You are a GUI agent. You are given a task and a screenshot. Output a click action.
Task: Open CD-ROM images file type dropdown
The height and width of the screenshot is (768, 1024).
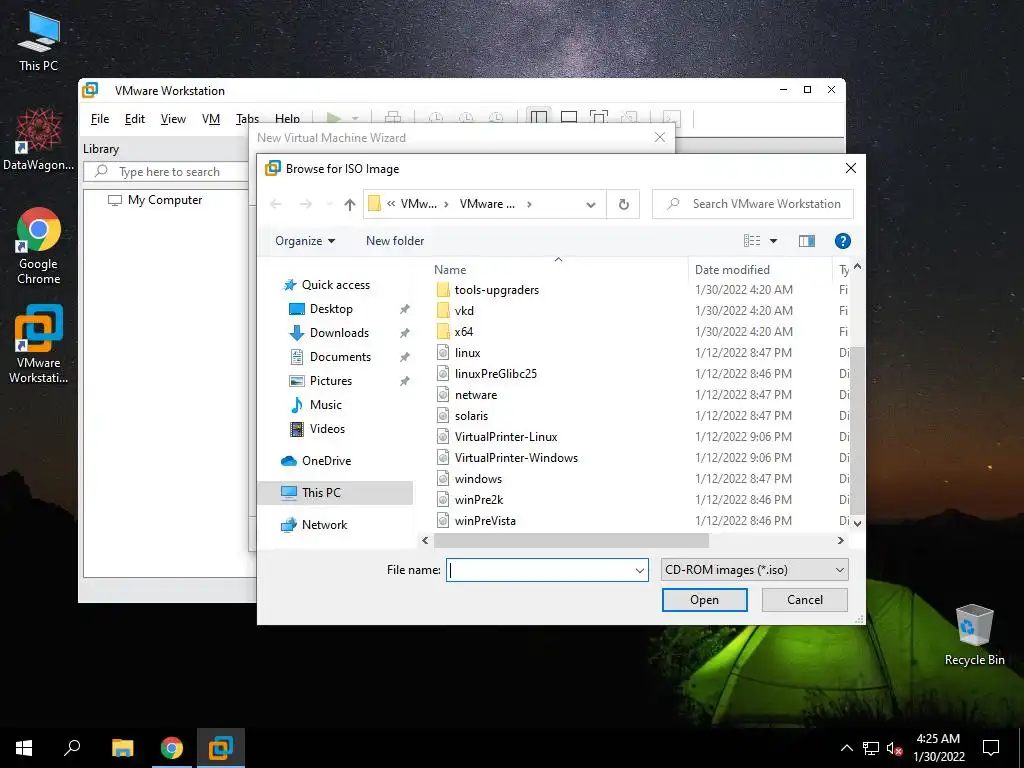(x=754, y=570)
